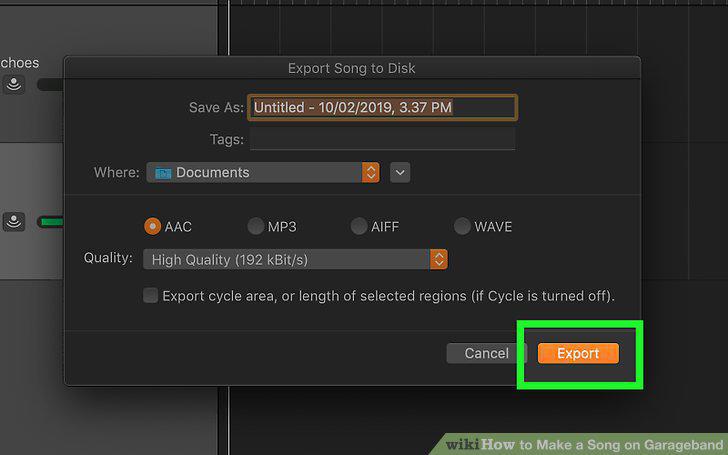Screen dimensions: 728x455
Task: Enable Export cycle area checkbox
Action: [x=150, y=295]
